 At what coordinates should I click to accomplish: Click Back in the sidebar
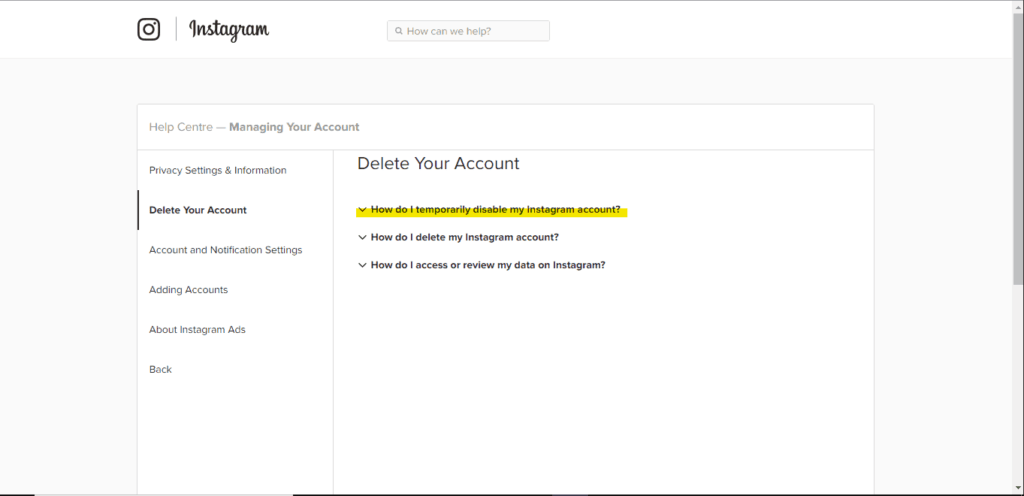[160, 369]
